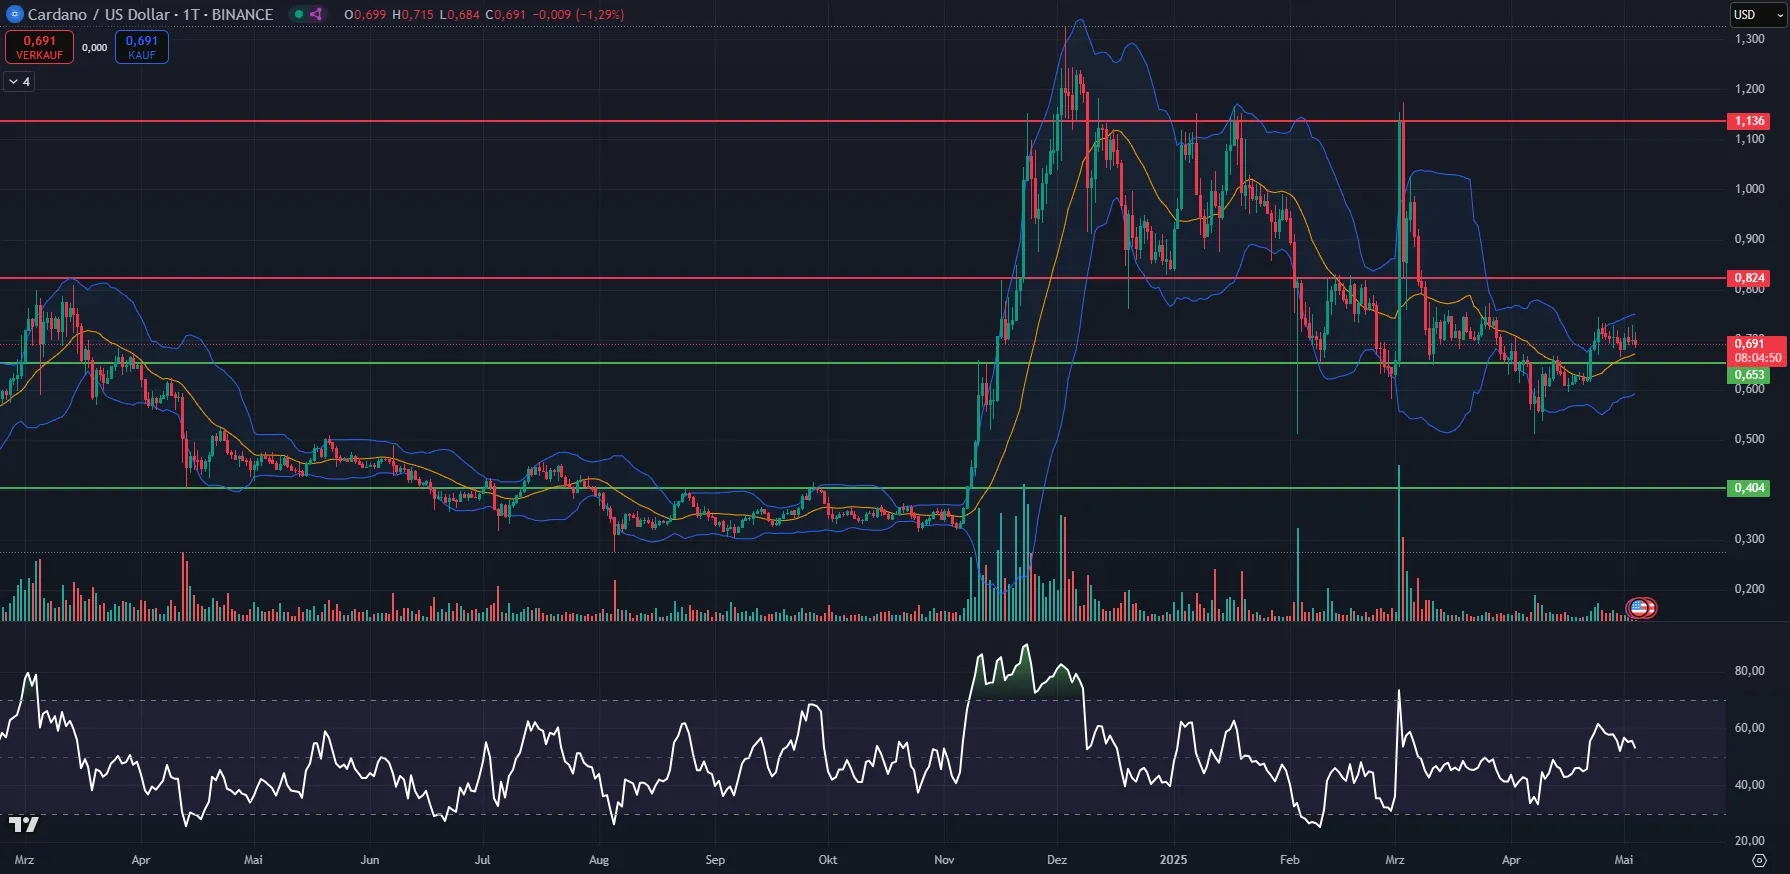Screen dimensions: 1790x874
Task: Click the 2025 year label on the time axis
Action: [1173, 860]
